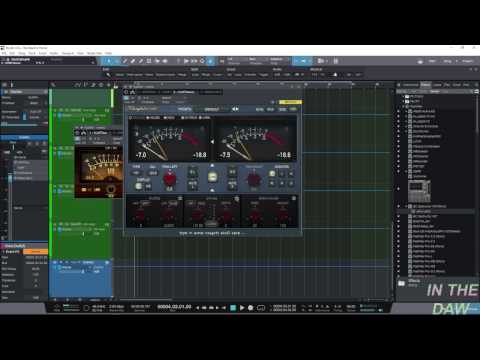Select the Mute tool
The image size is (480, 360).
click(x=149, y=61)
